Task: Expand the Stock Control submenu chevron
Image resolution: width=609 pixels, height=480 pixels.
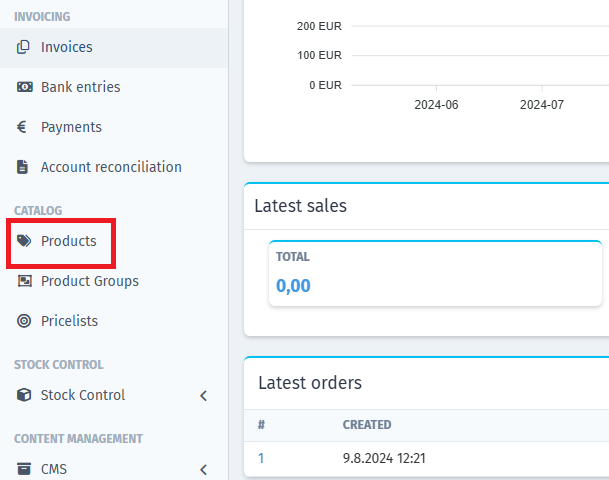Action: [x=204, y=396]
